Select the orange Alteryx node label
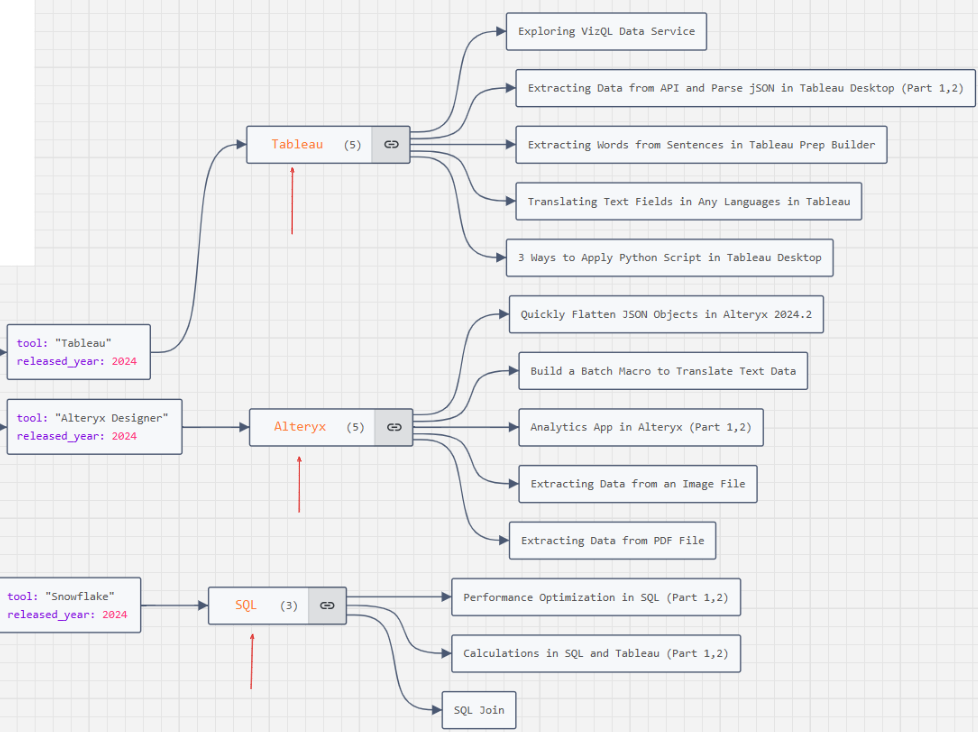Image resolution: width=978 pixels, height=732 pixels. pyautogui.click(x=299, y=426)
